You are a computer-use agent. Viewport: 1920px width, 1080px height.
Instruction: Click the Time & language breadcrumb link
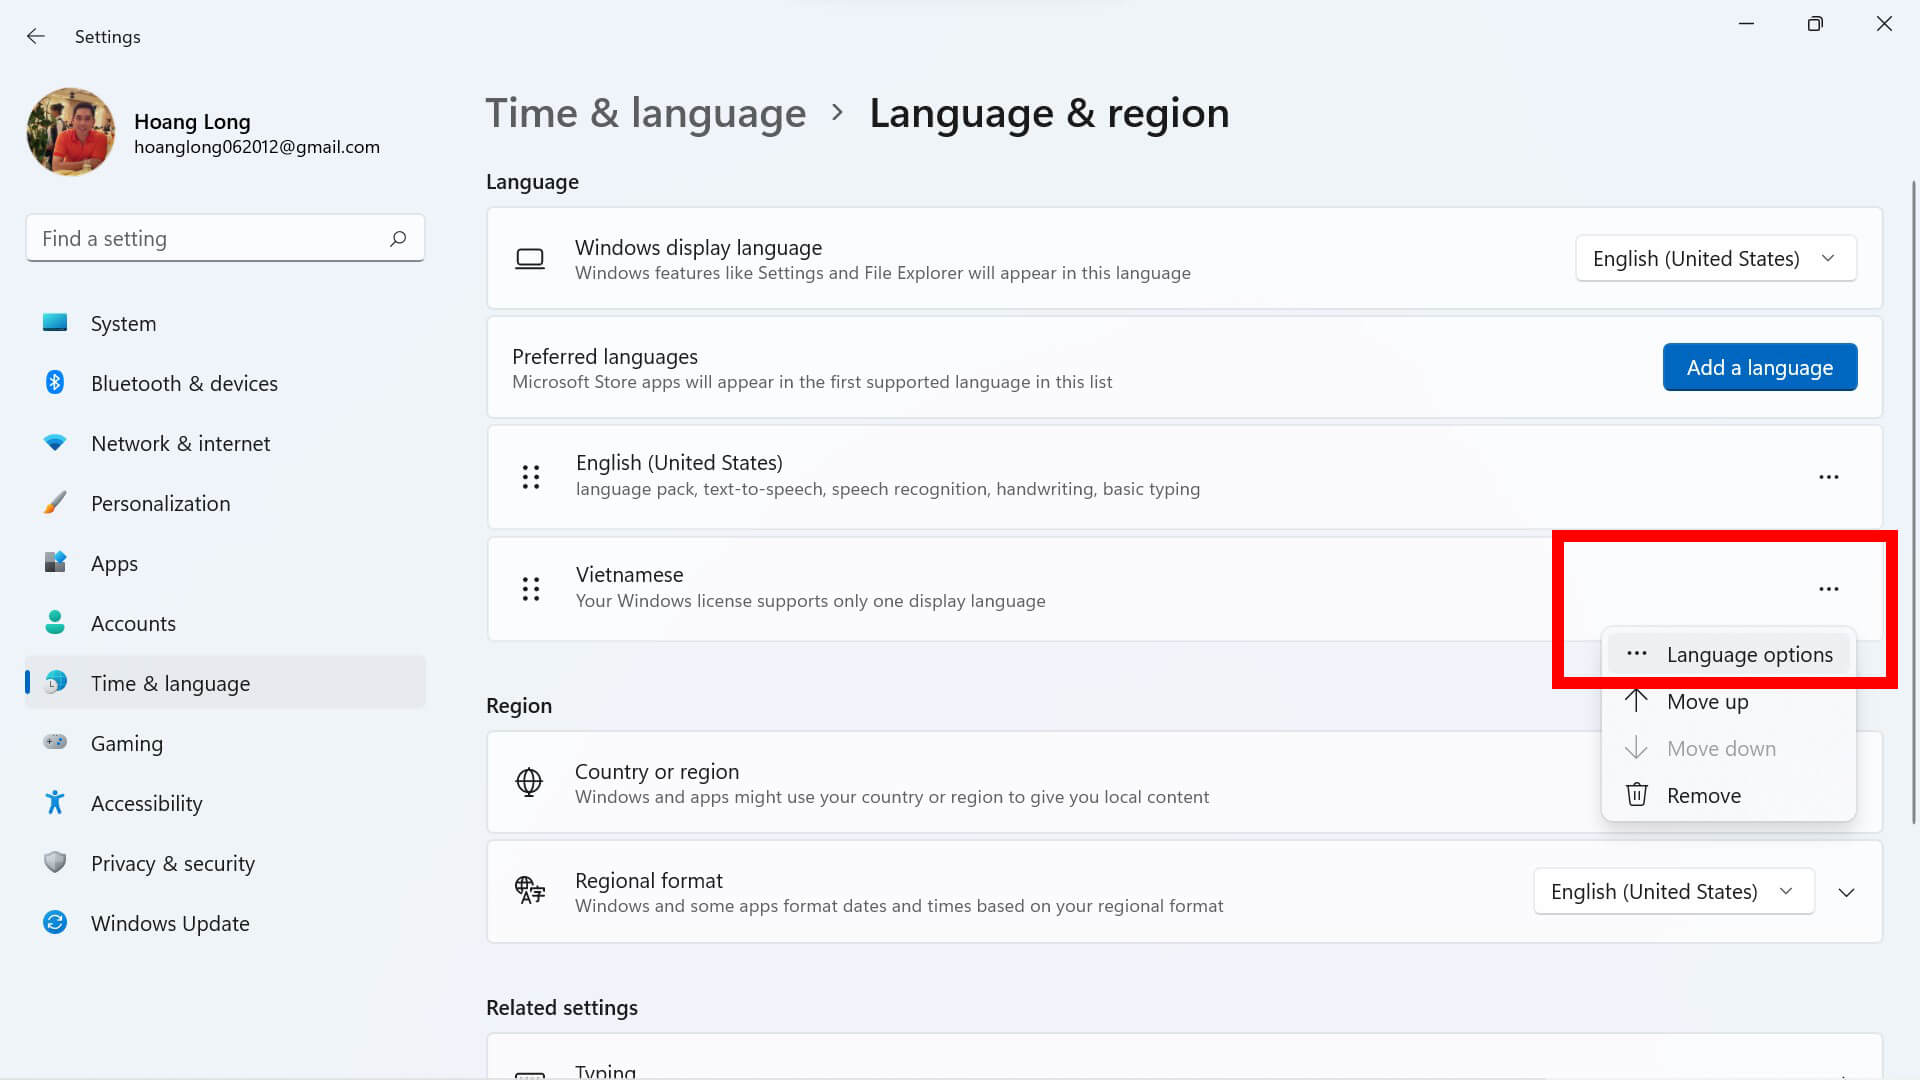coord(645,113)
